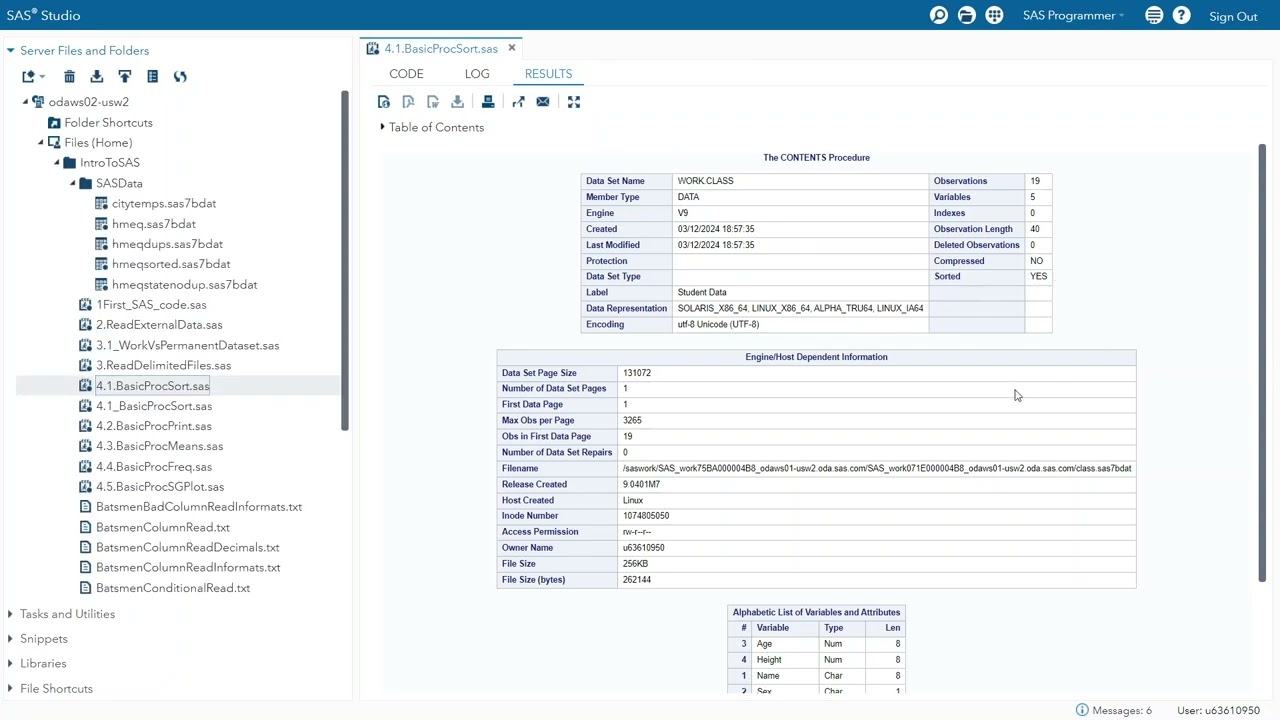1280x720 pixels.
Task: Select 2.ReadExternalData.sas file
Action: coord(159,325)
